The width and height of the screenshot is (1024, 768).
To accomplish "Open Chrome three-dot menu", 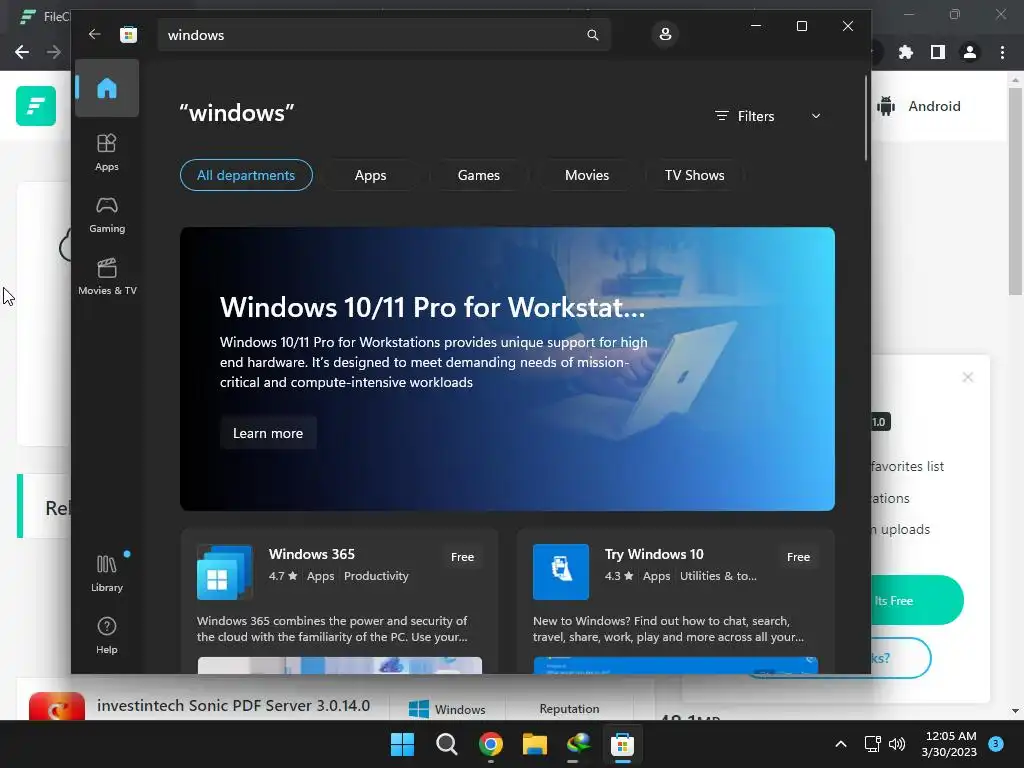I will tap(1002, 52).
